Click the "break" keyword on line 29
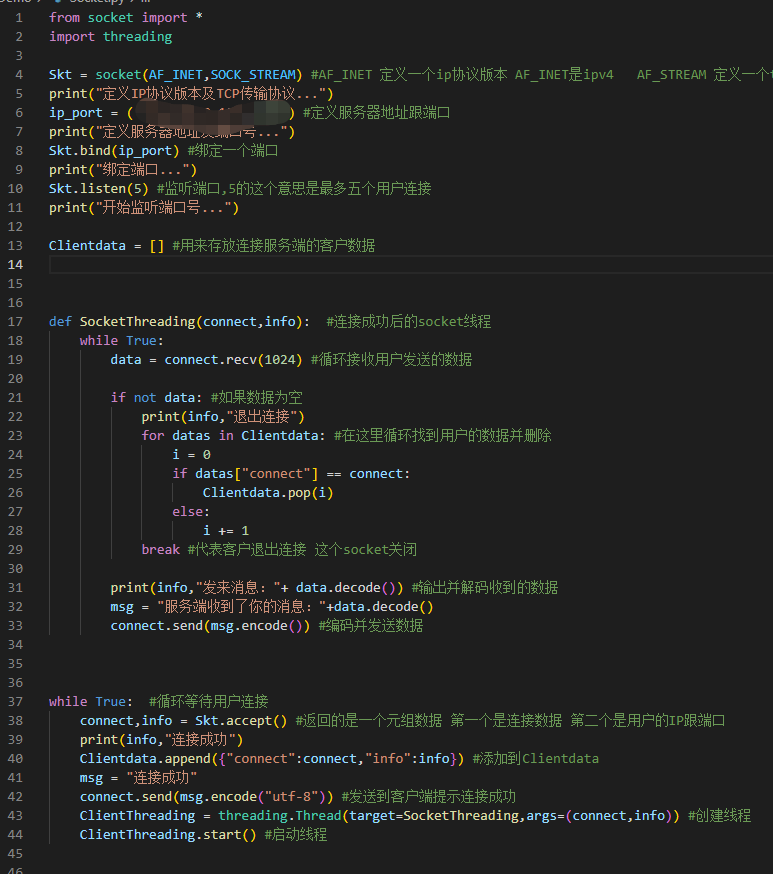Viewport: 773px width, 874px height. [161, 550]
